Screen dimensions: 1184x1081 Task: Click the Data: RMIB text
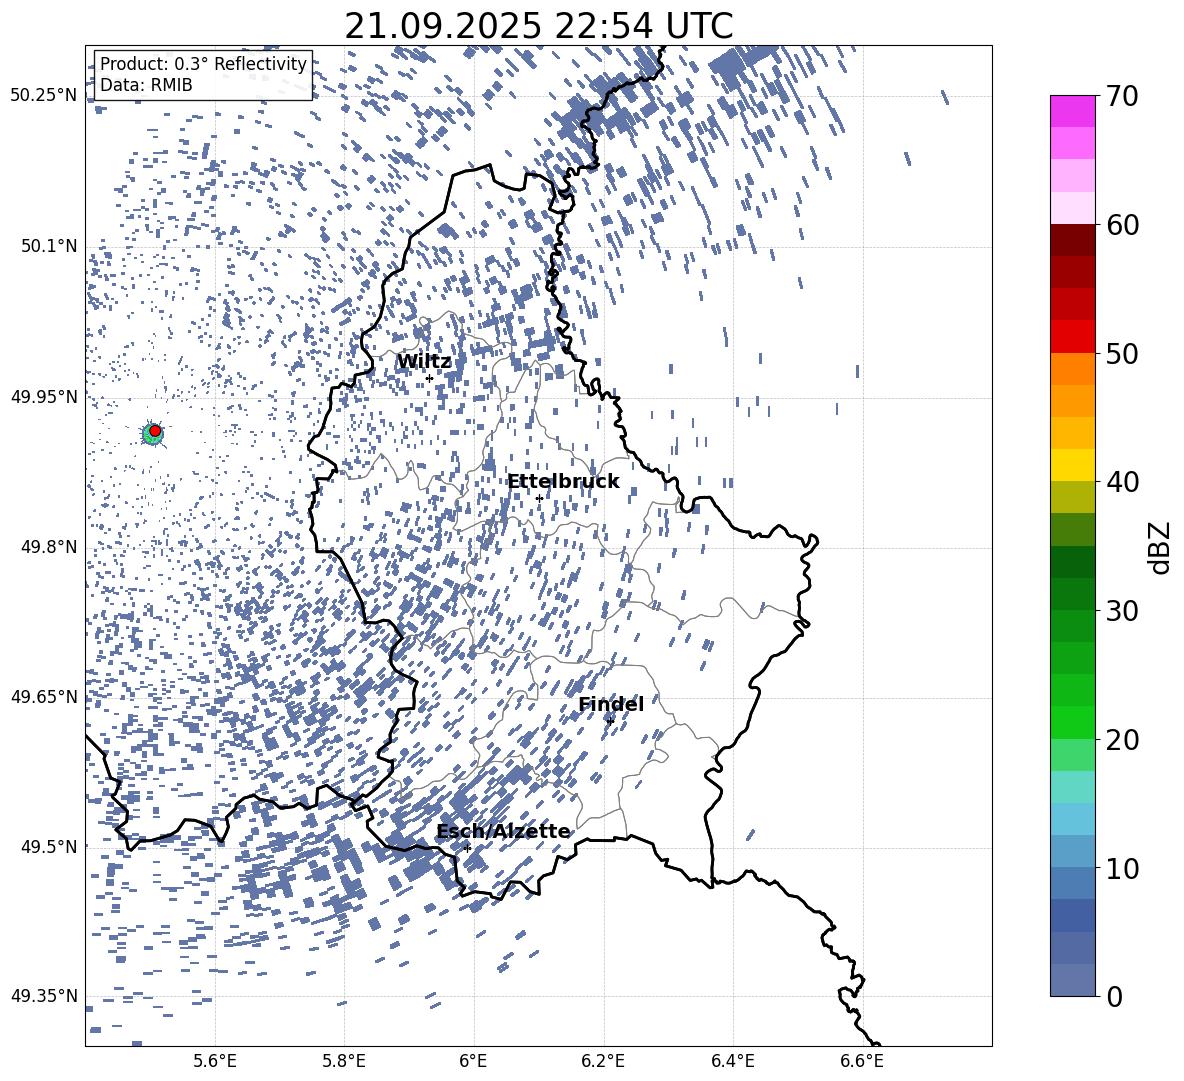coord(146,85)
